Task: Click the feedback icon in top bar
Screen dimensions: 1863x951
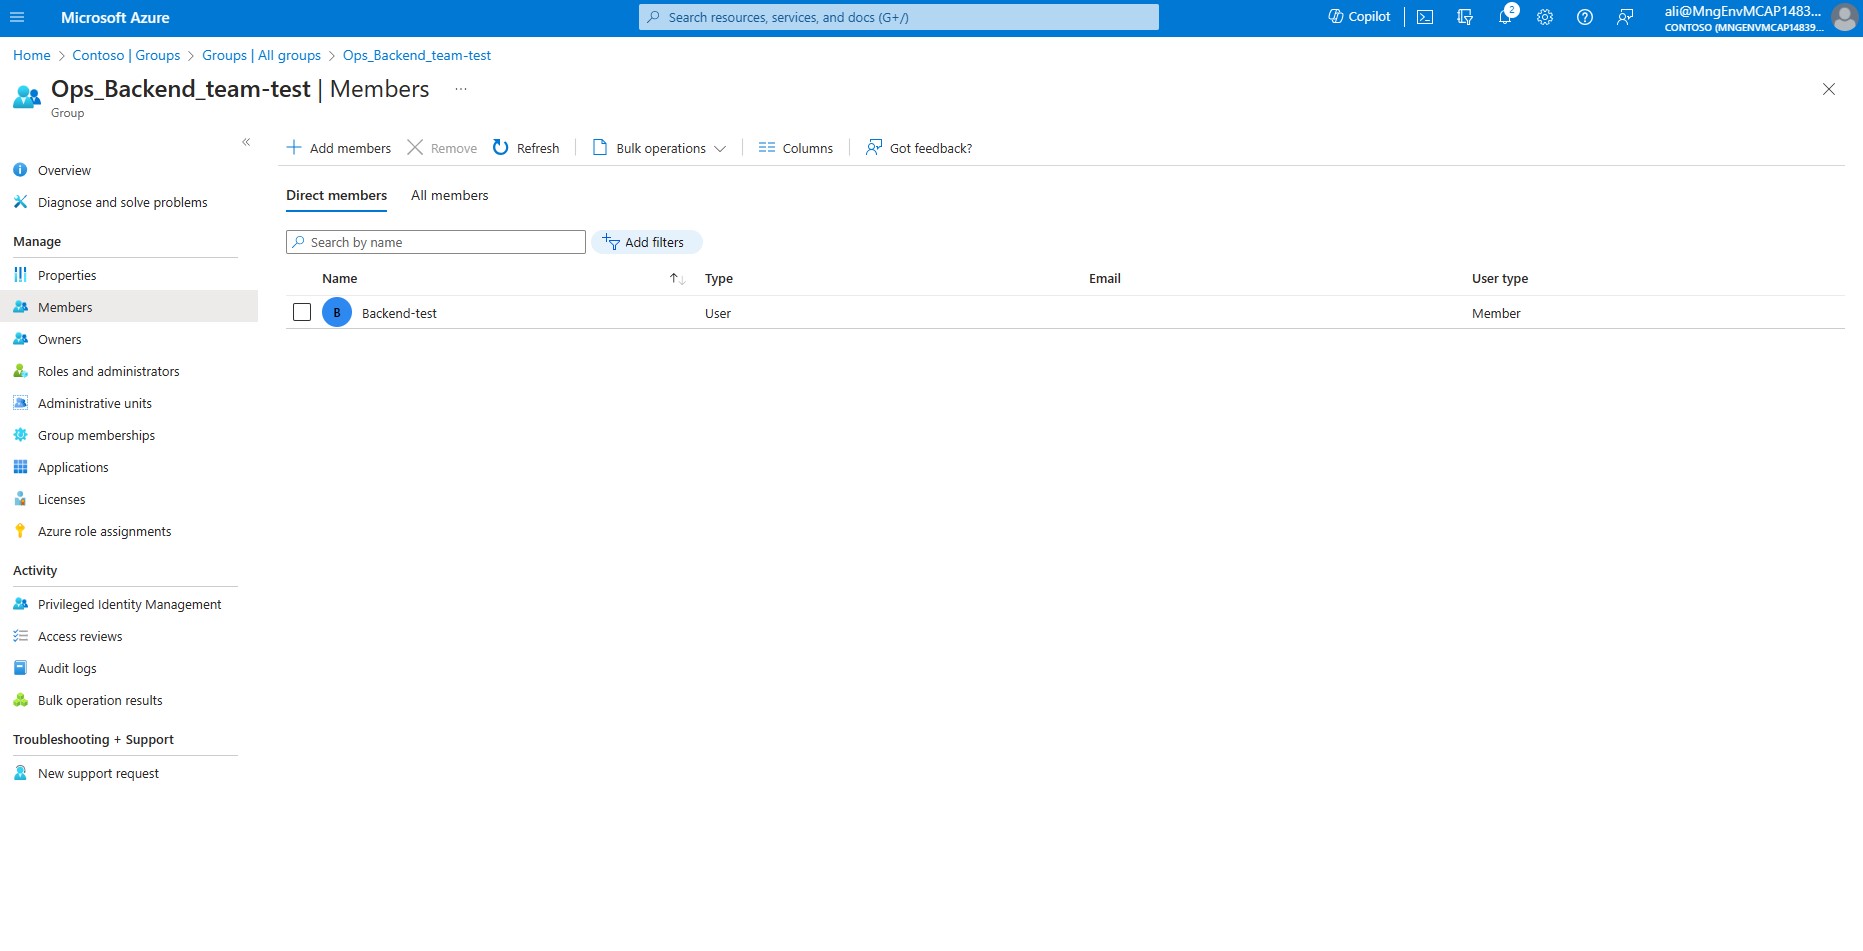Action: pyautogui.click(x=1625, y=17)
